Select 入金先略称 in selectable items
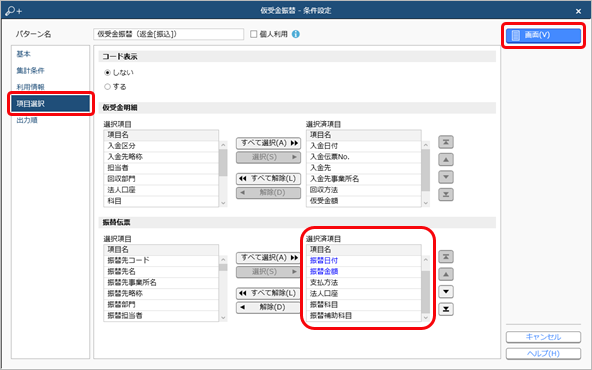 161,157
